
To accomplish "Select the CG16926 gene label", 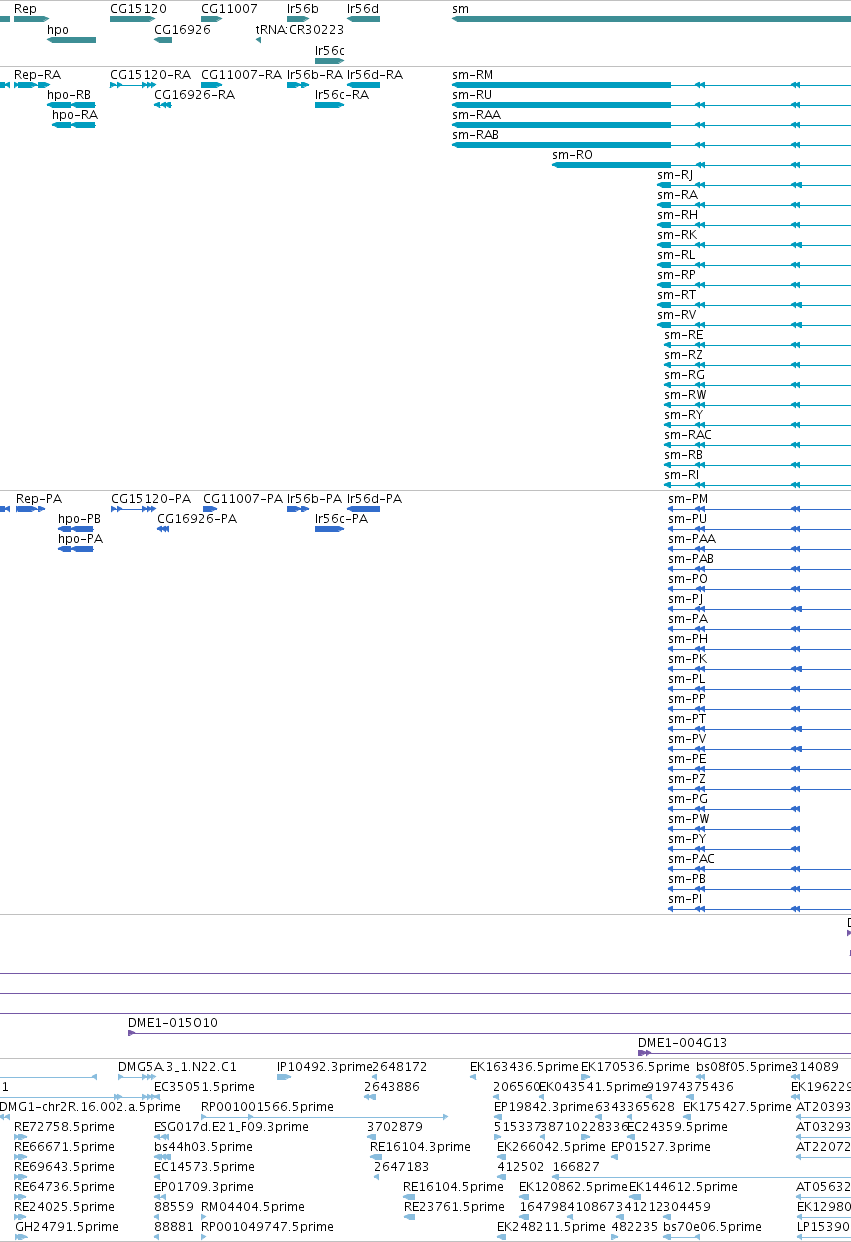I will (x=182, y=29).
